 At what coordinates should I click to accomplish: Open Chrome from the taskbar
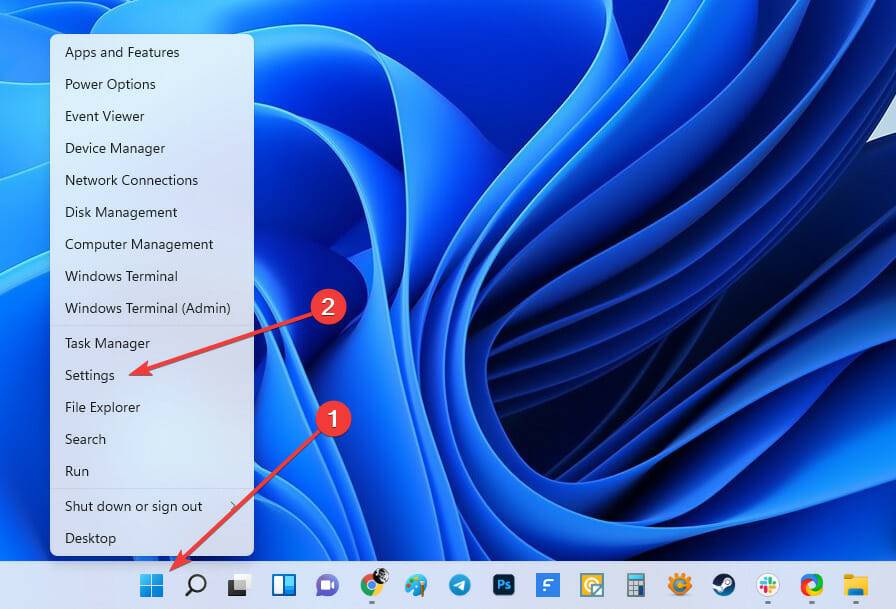pyautogui.click(x=372, y=586)
